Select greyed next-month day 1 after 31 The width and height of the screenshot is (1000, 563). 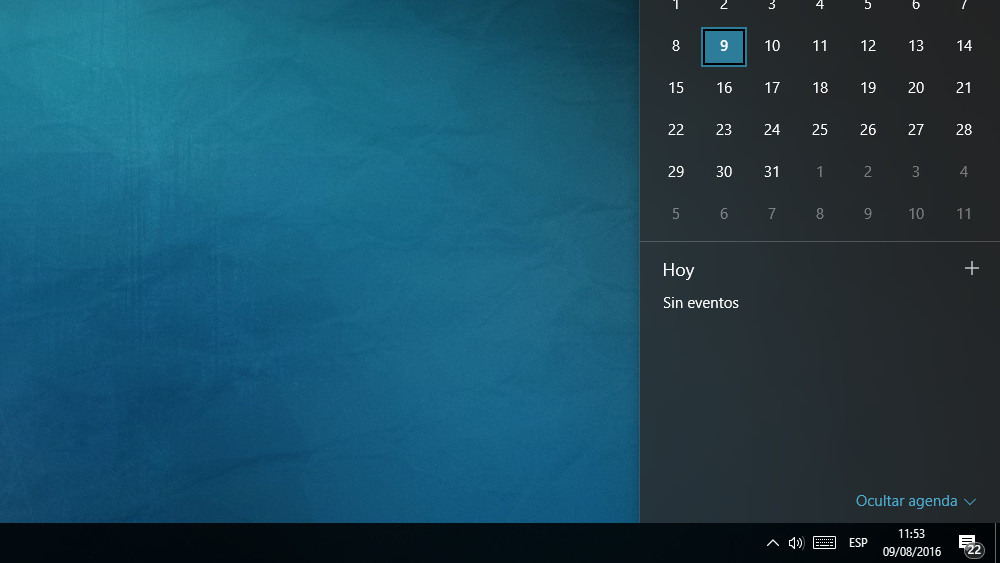point(820,172)
